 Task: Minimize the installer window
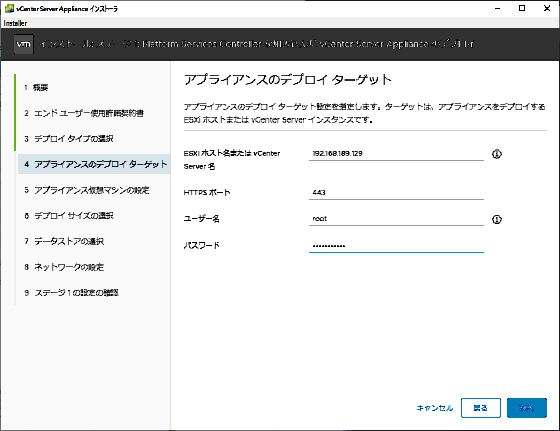click(x=497, y=8)
